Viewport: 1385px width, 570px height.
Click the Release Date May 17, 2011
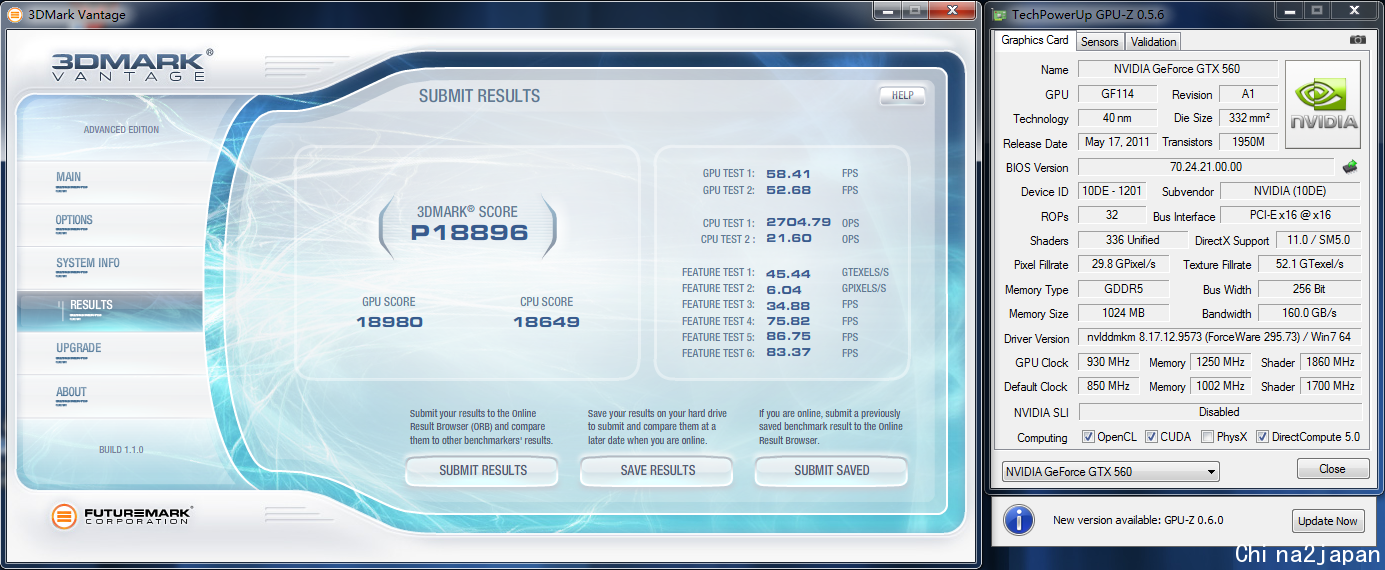[1117, 143]
